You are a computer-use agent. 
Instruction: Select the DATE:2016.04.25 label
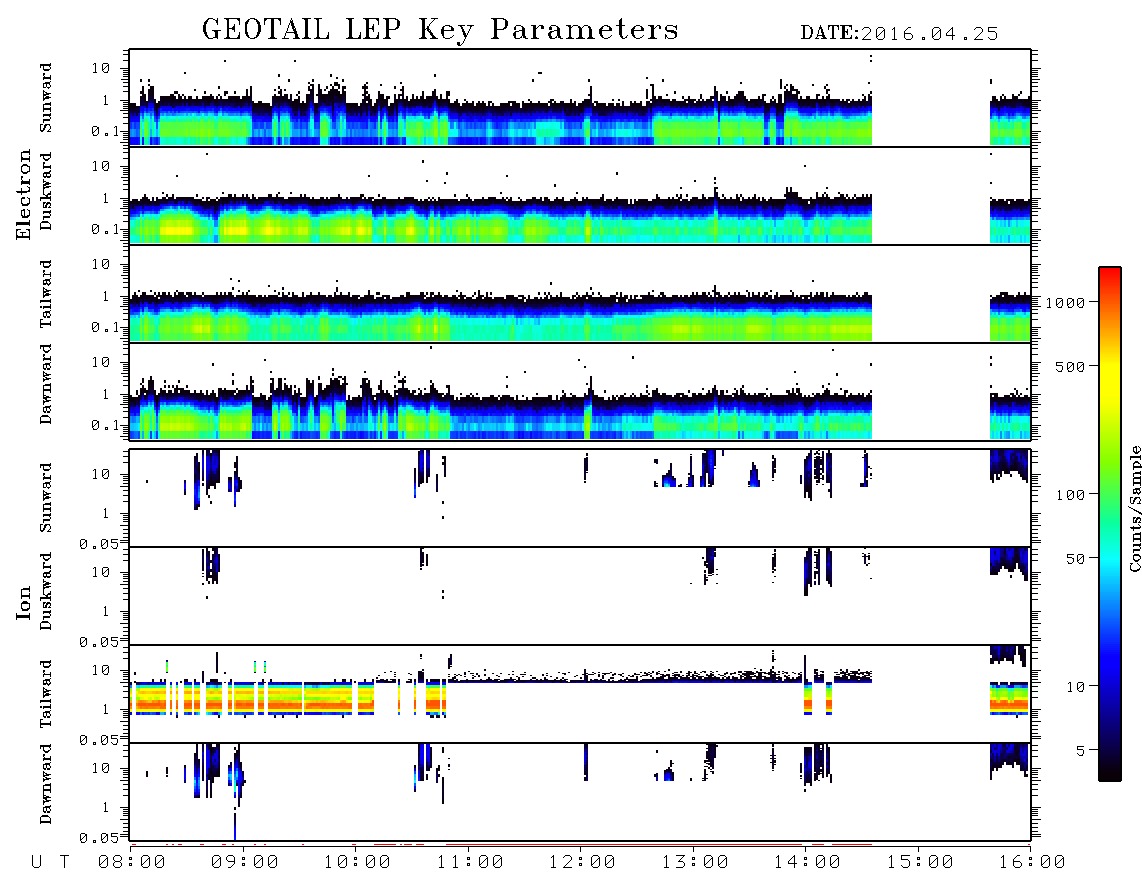[899, 33]
